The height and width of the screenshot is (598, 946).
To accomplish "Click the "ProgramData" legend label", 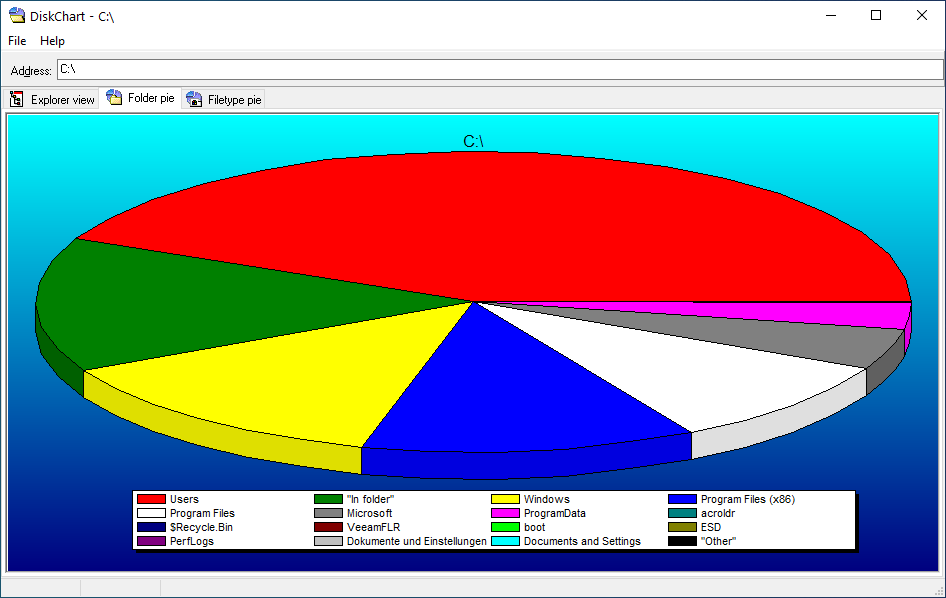I will [x=554, y=513].
